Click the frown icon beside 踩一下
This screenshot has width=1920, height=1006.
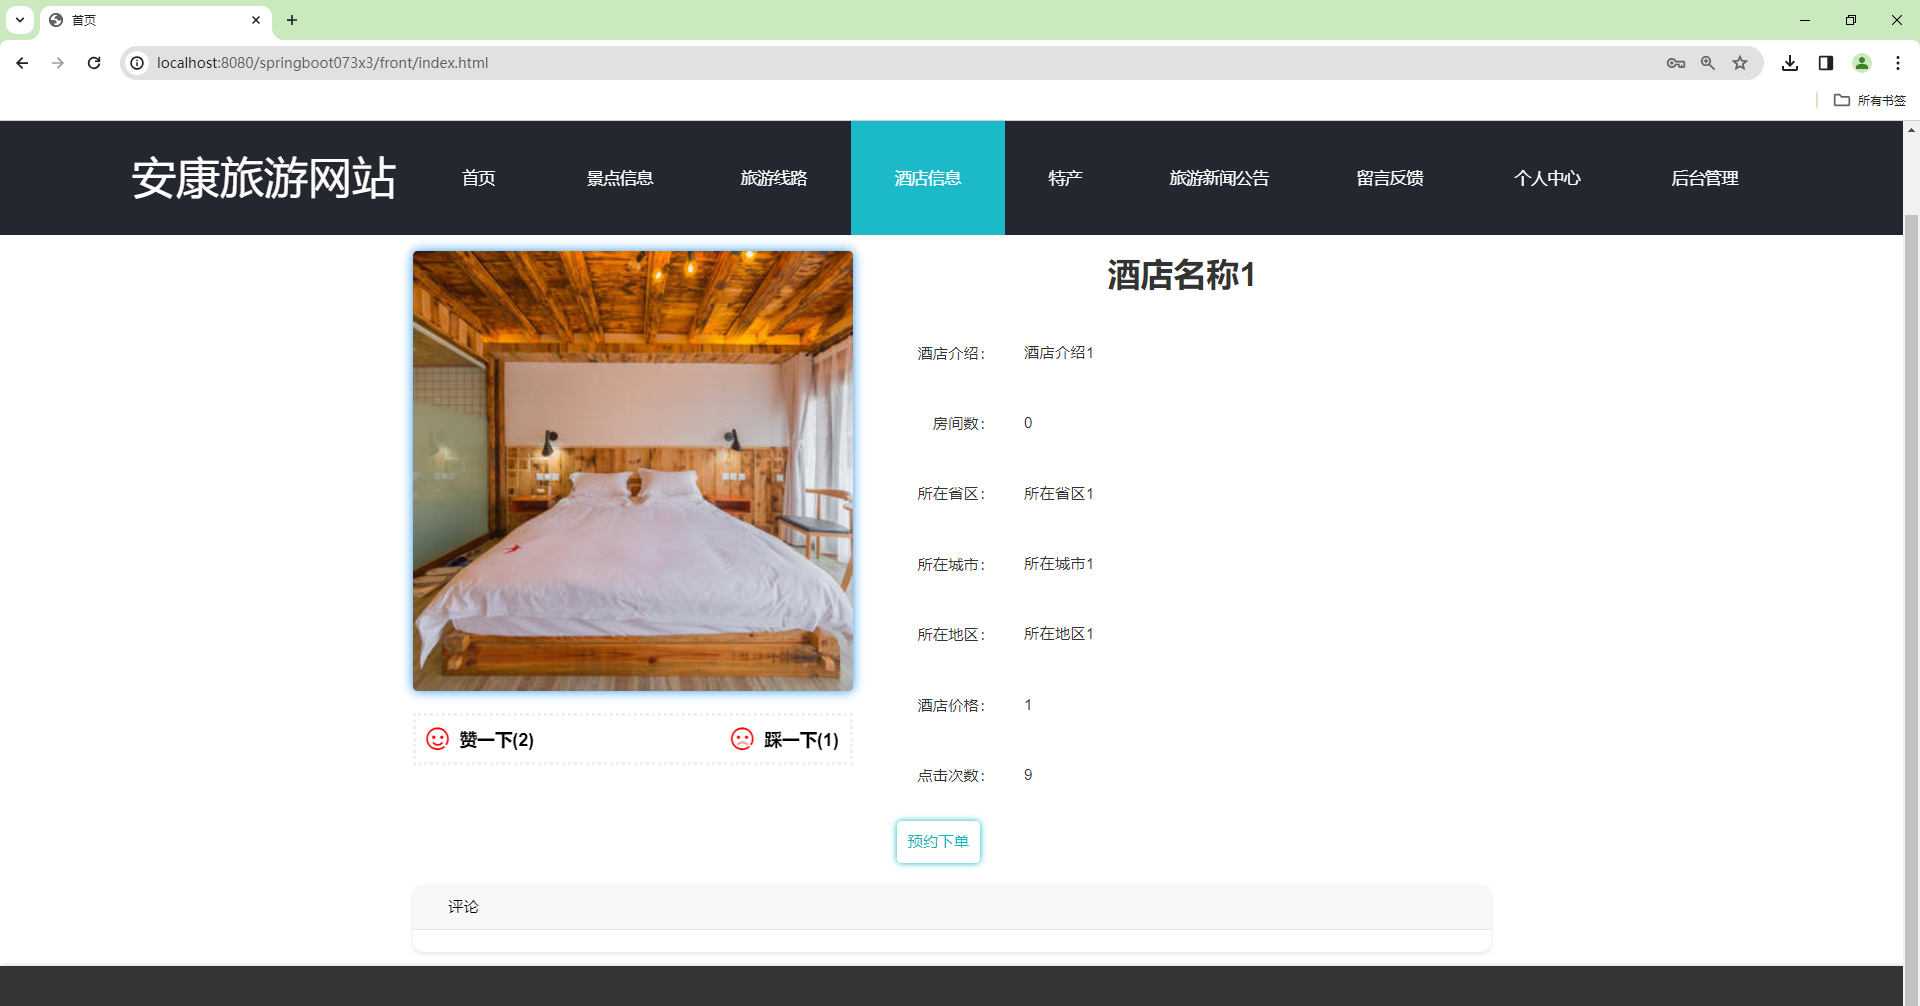pos(742,739)
